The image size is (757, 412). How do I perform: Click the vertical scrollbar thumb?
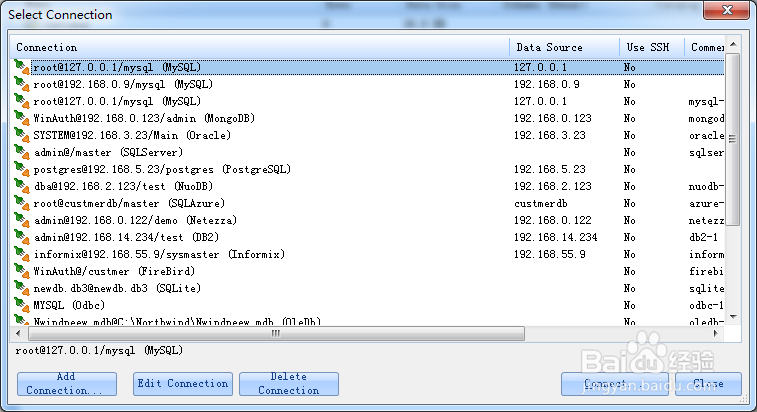pos(733,139)
